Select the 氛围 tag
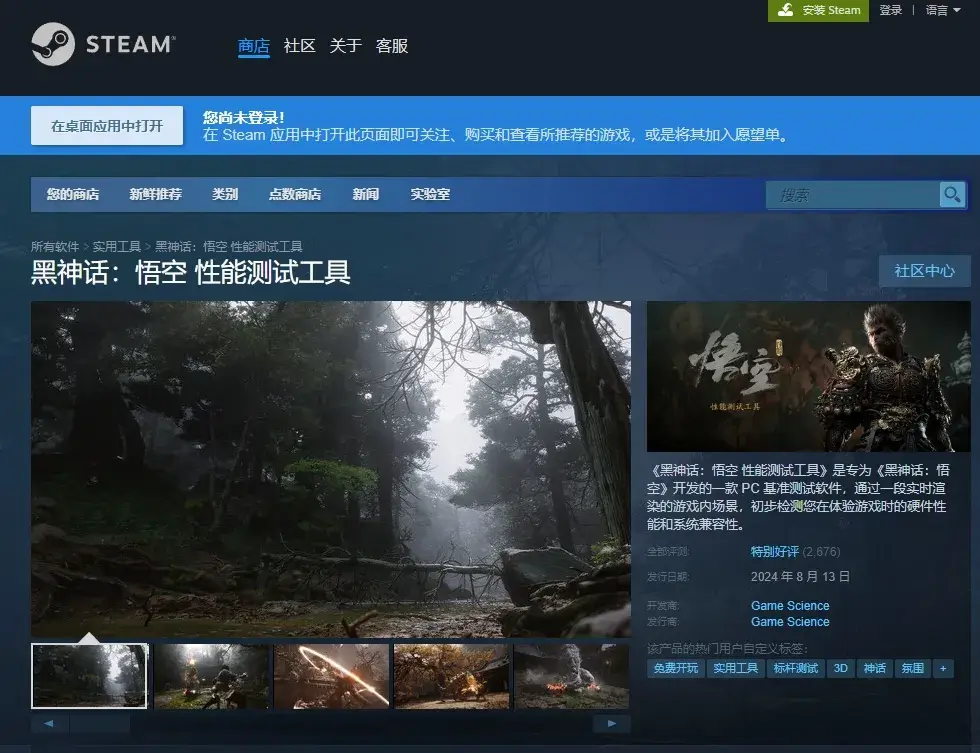This screenshot has width=980, height=753. 912,669
